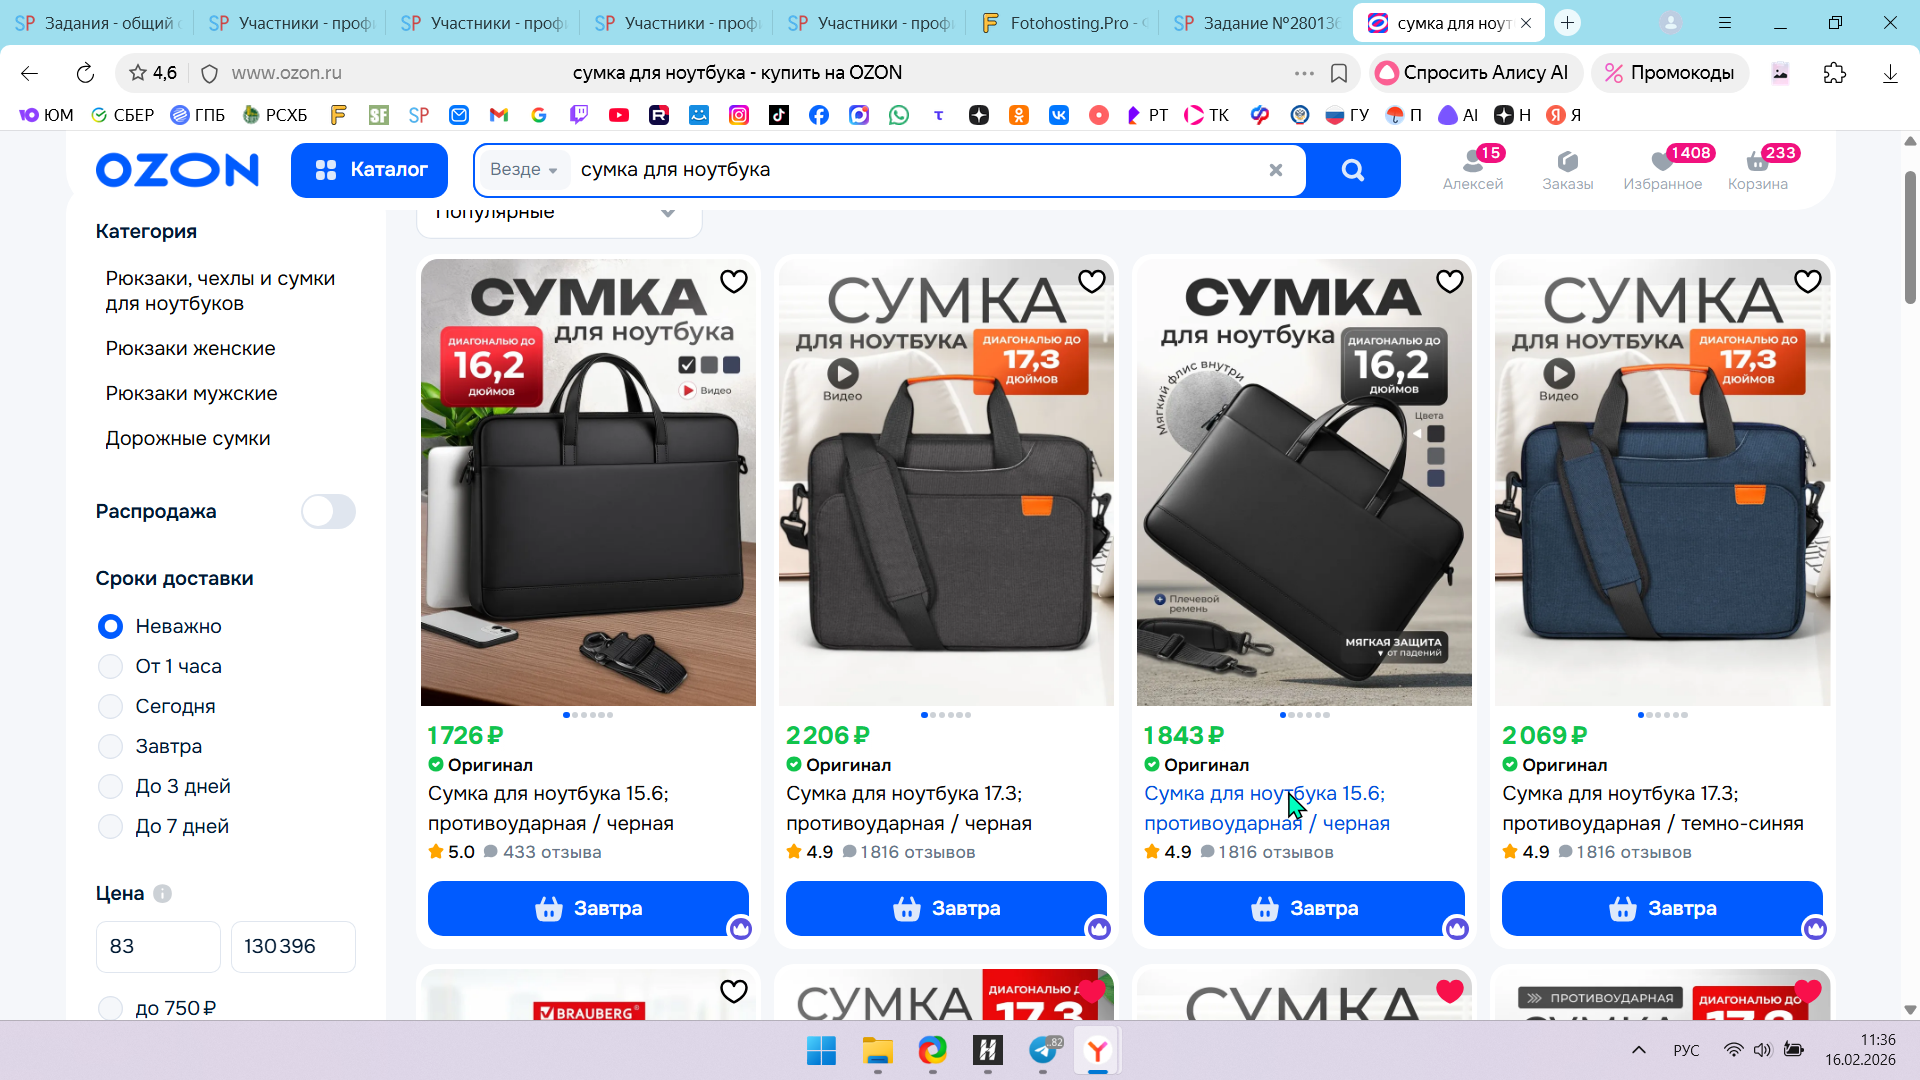Play video on the 2206₽ bag card
This screenshot has height=1080, width=1920.
pyautogui.click(x=843, y=374)
